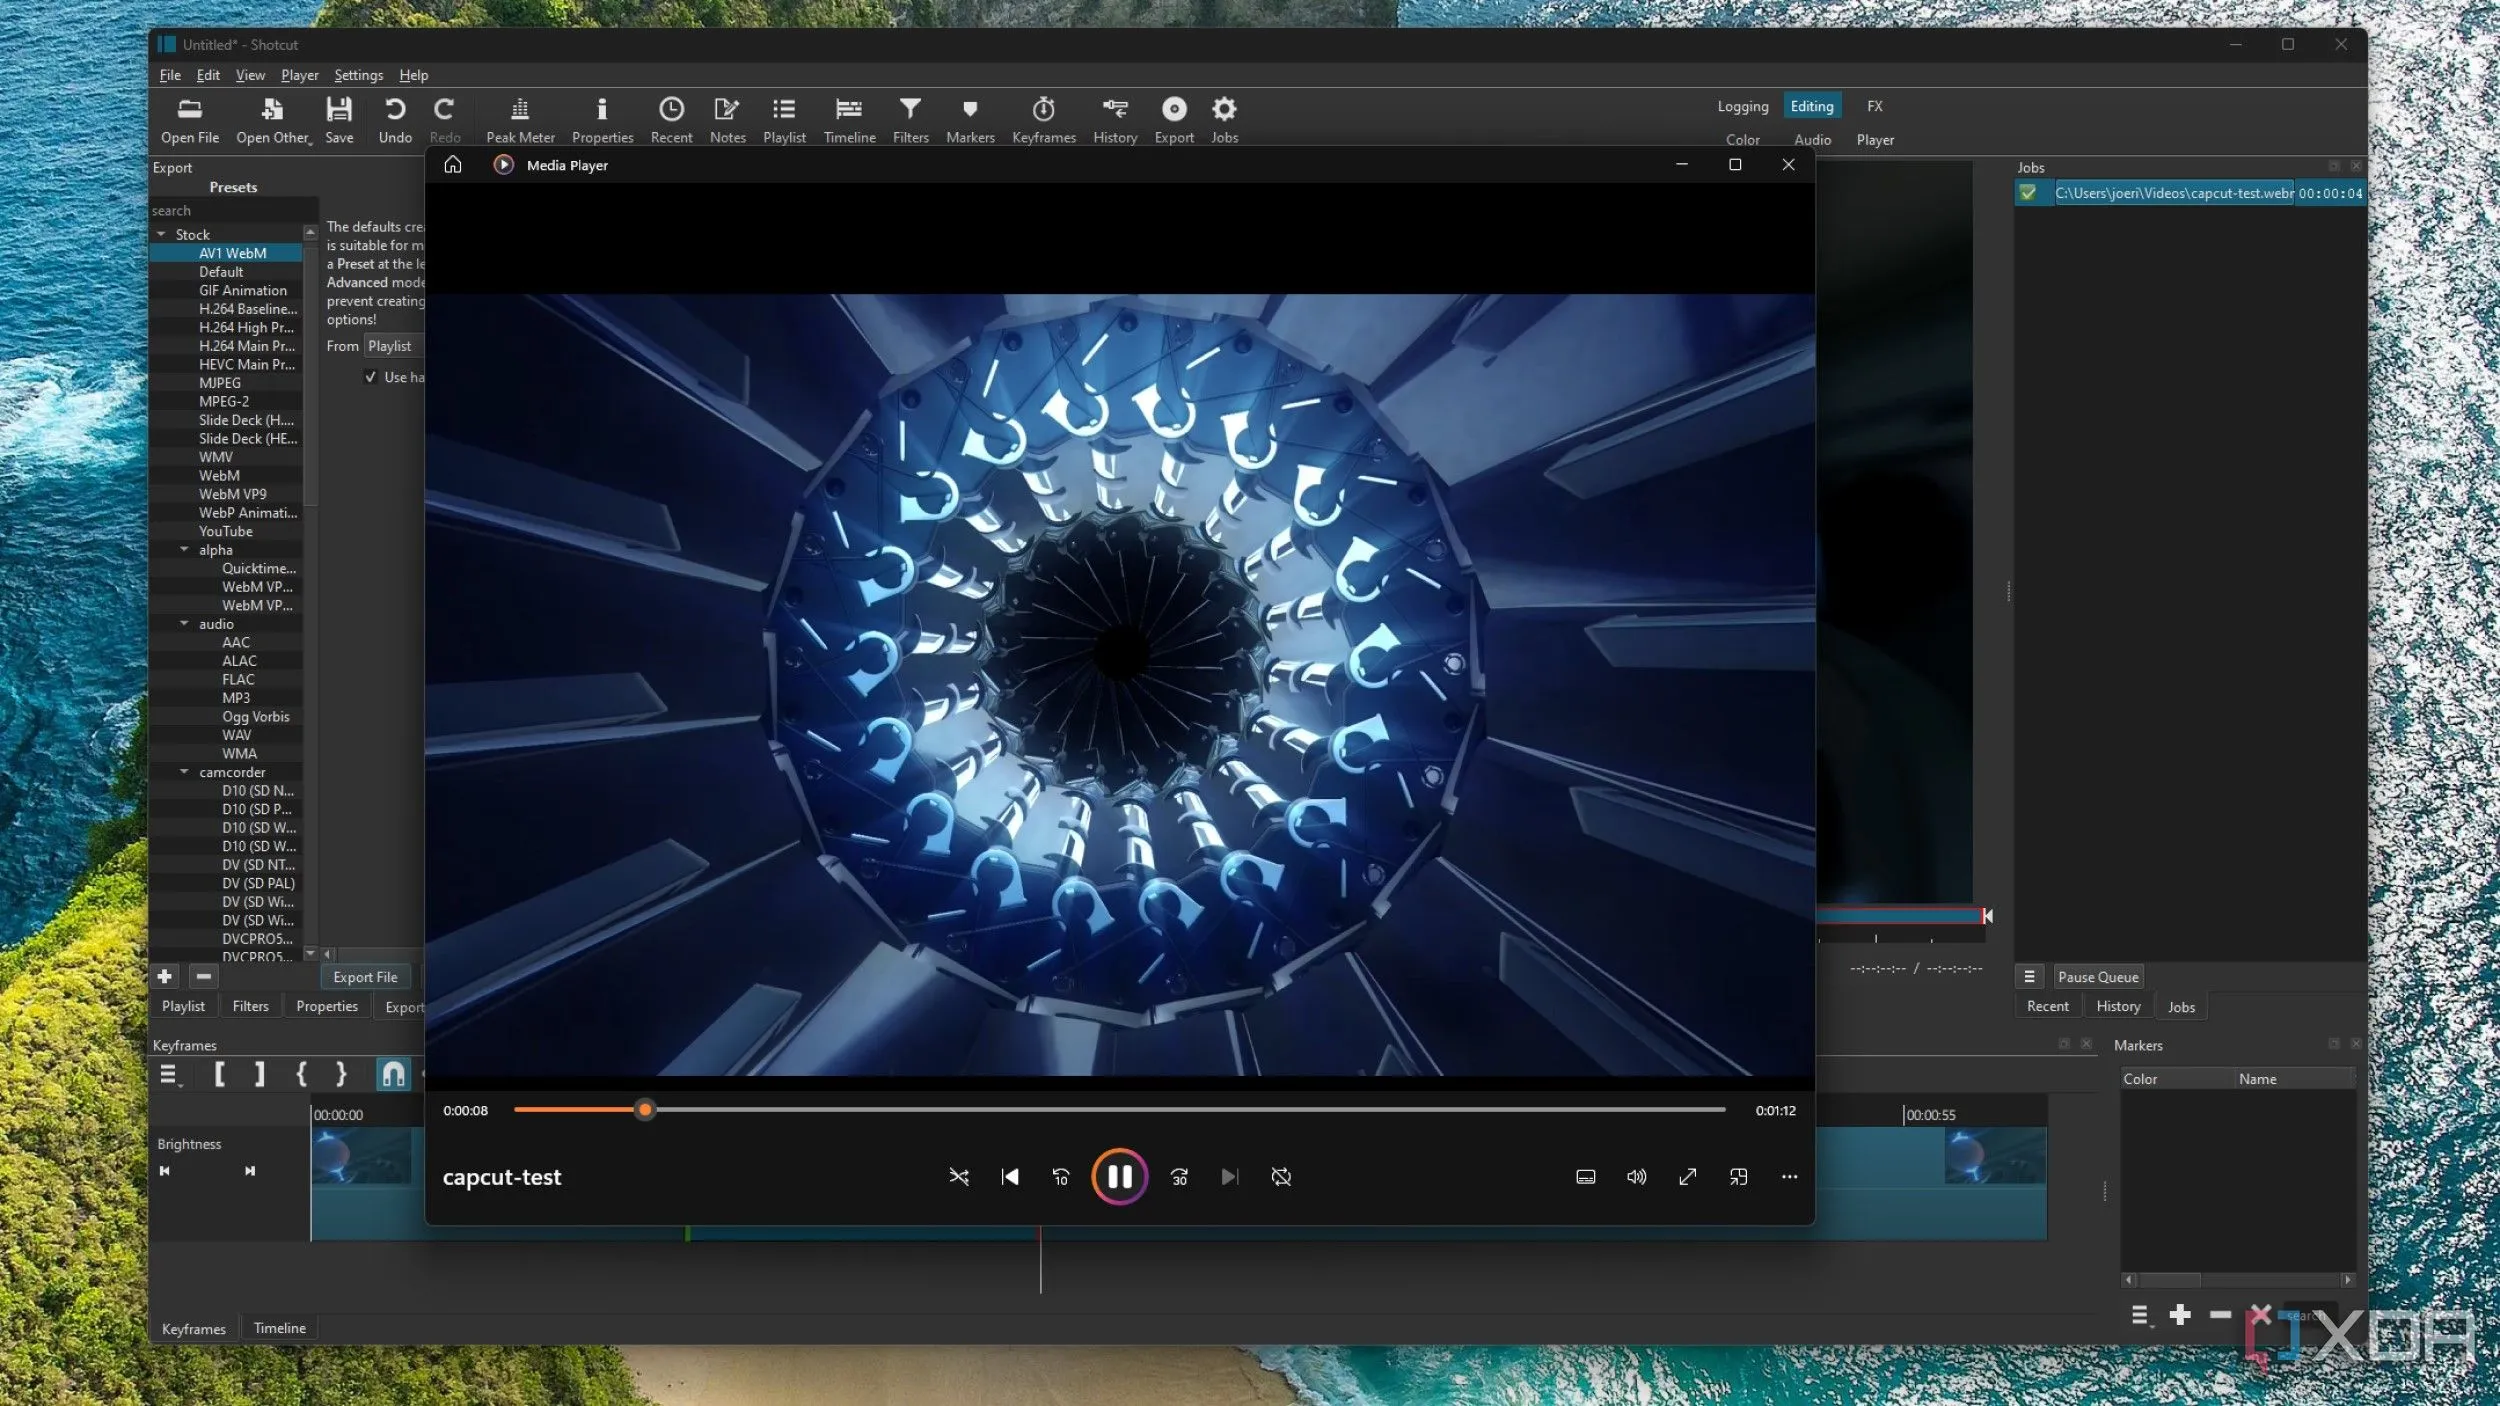The height and width of the screenshot is (1406, 2500).
Task: Toggle the capcut-test.webm job checkbox
Action: click(2028, 193)
